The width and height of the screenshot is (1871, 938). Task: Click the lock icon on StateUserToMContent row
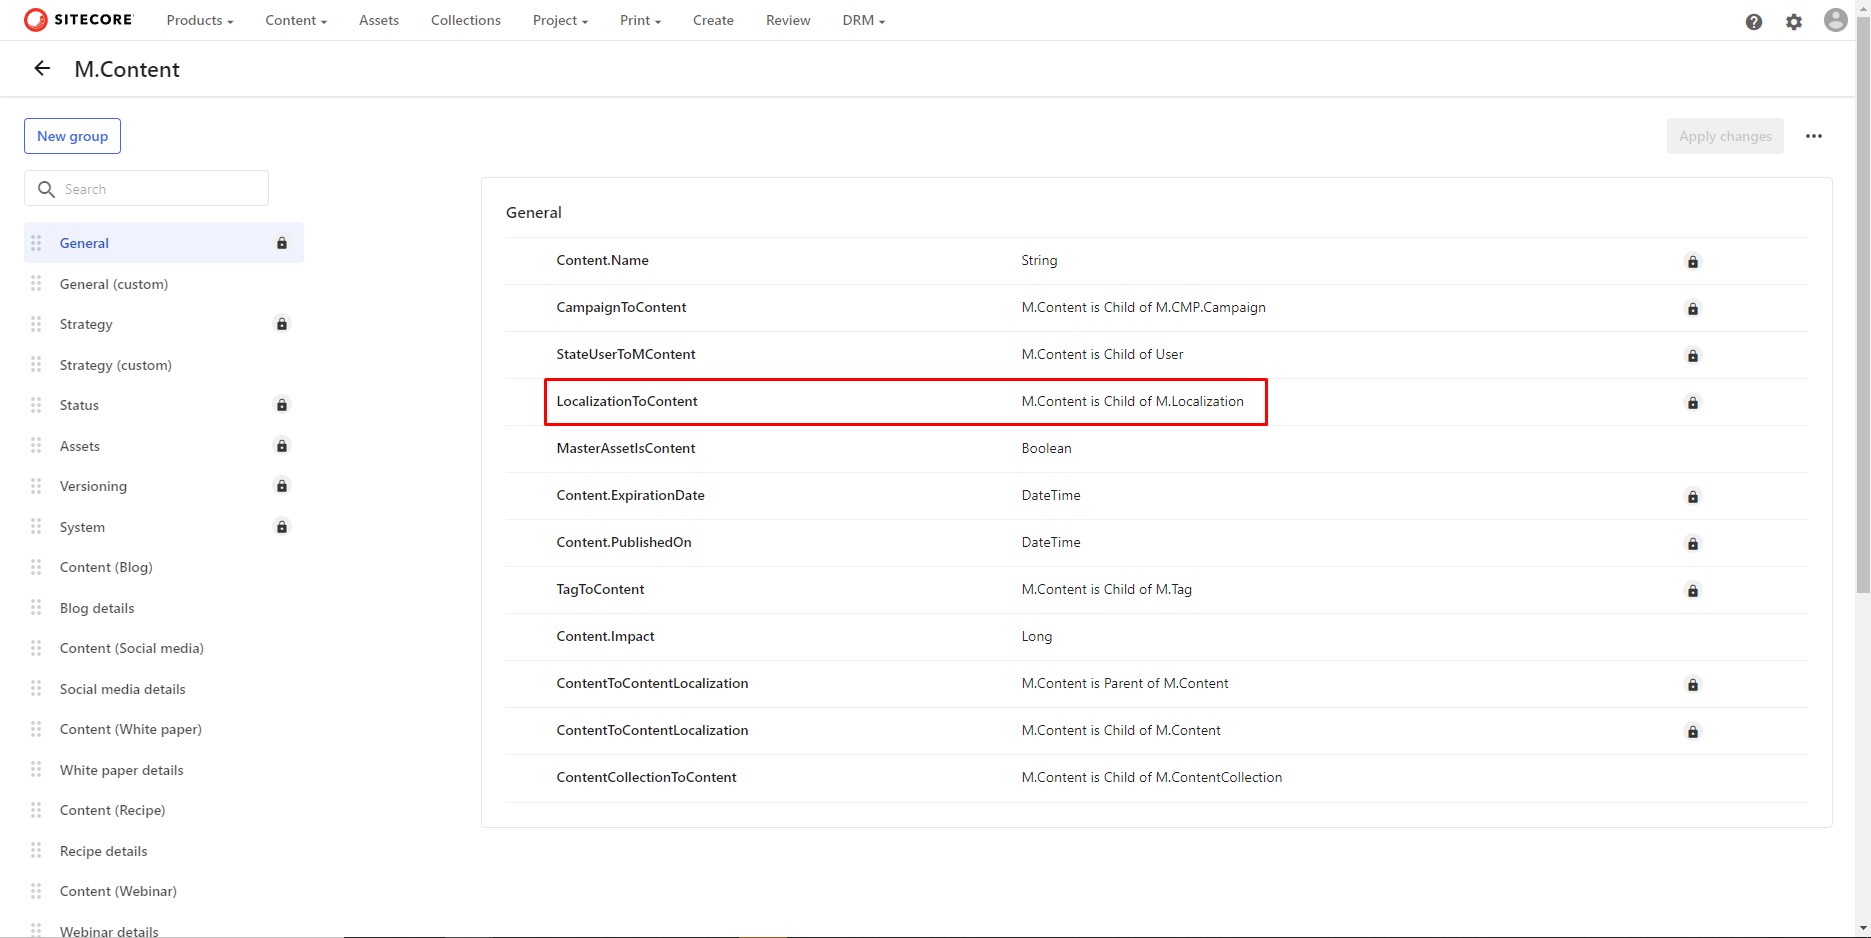coord(1693,356)
